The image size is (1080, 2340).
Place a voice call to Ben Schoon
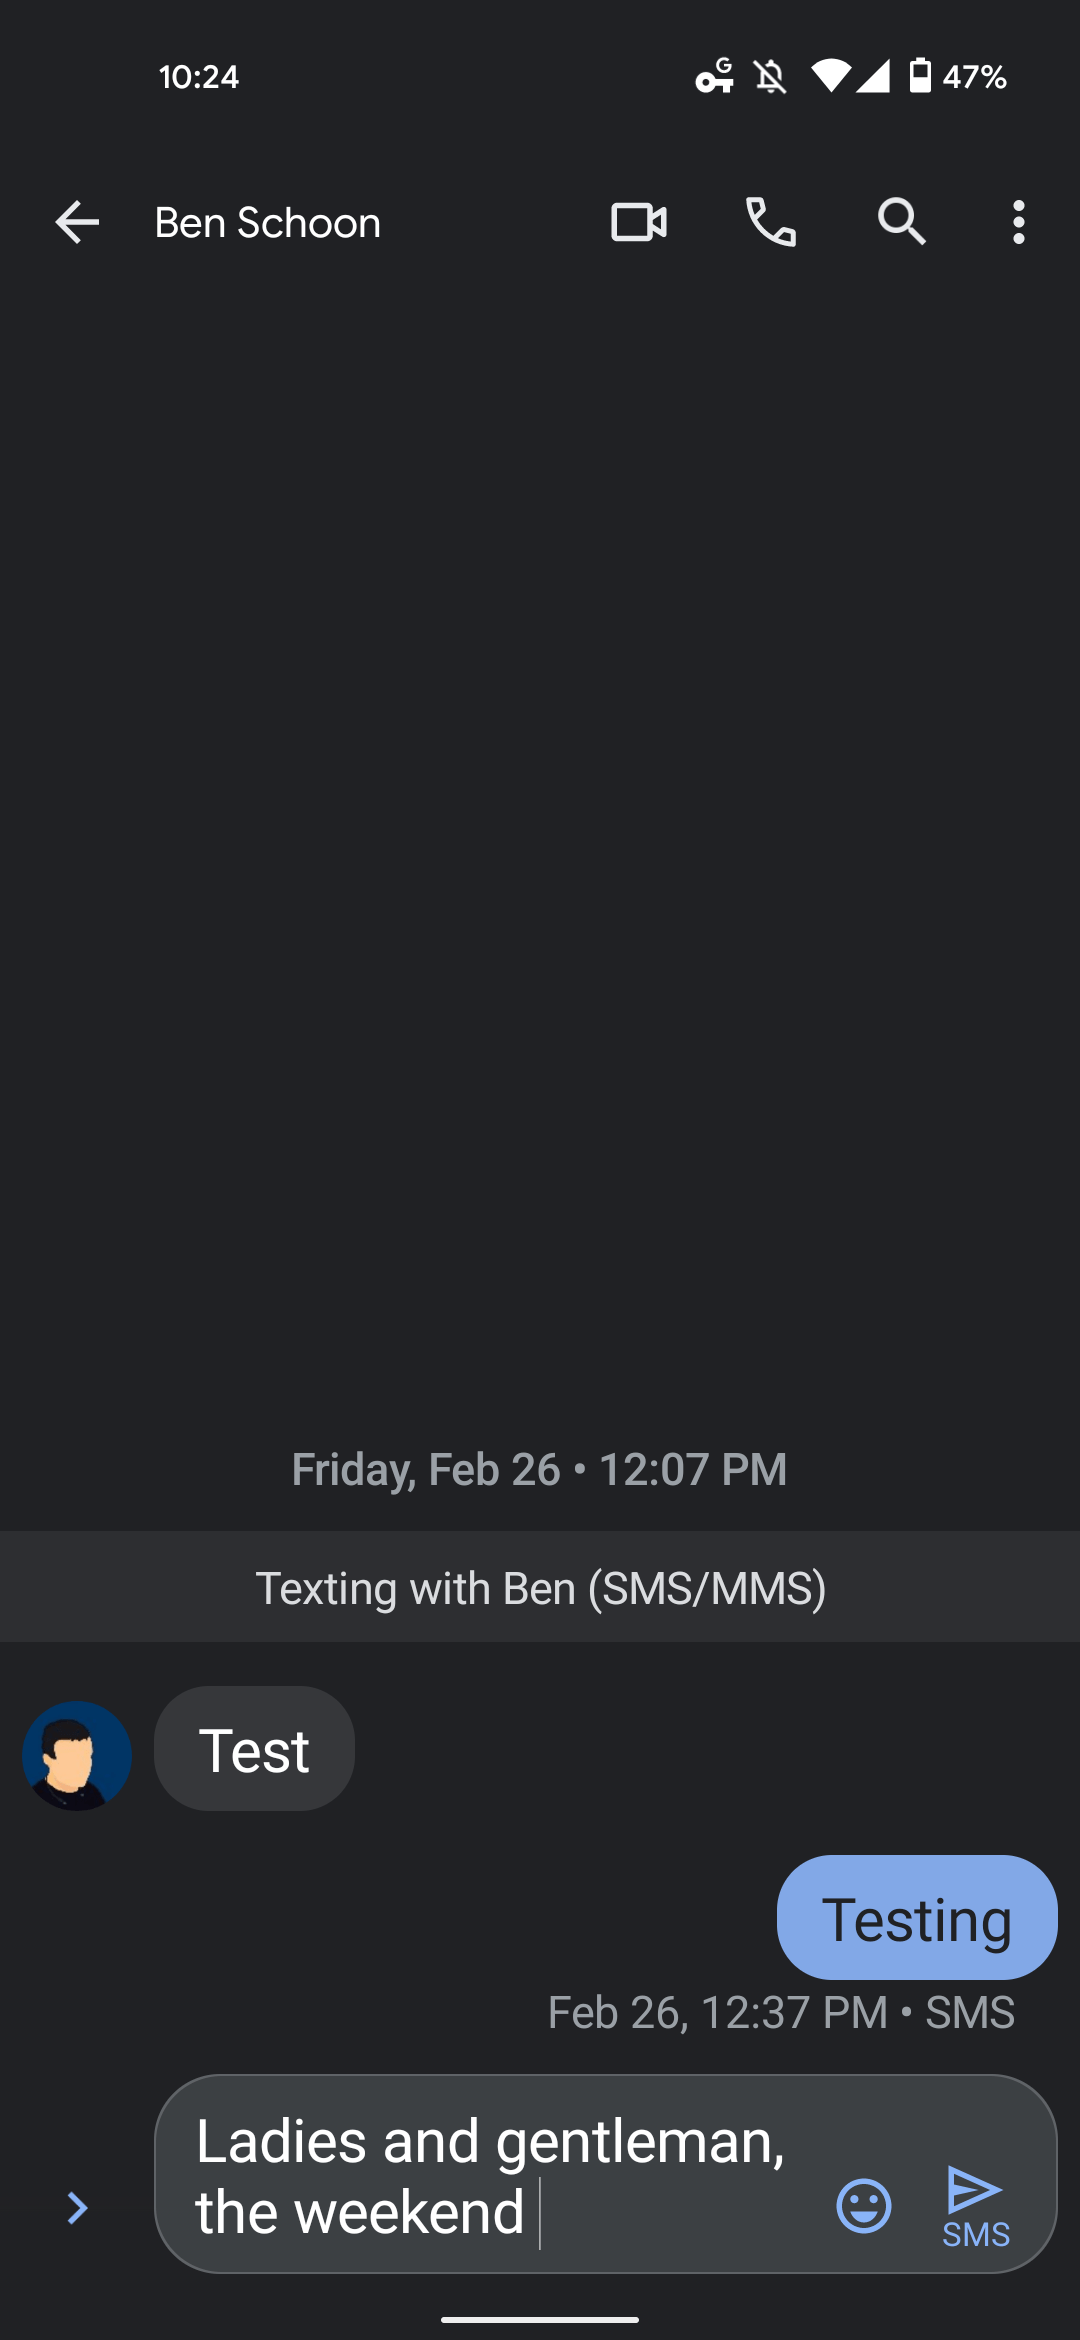coord(771,222)
